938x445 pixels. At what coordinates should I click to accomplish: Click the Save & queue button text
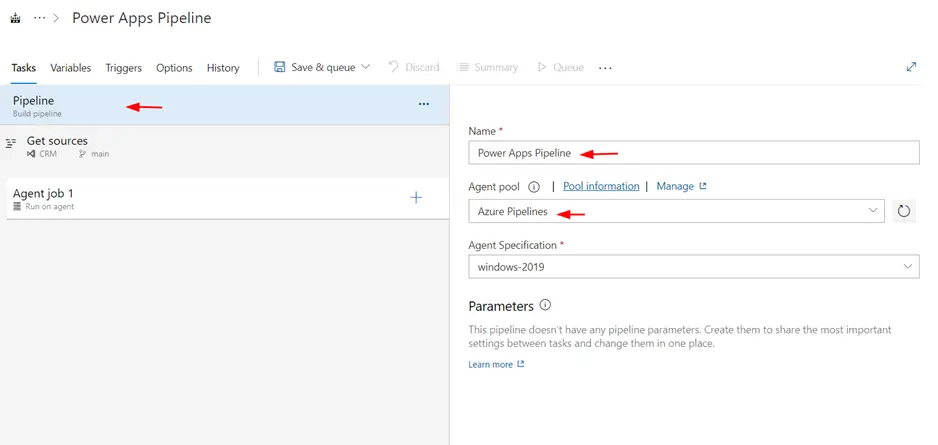pos(323,67)
